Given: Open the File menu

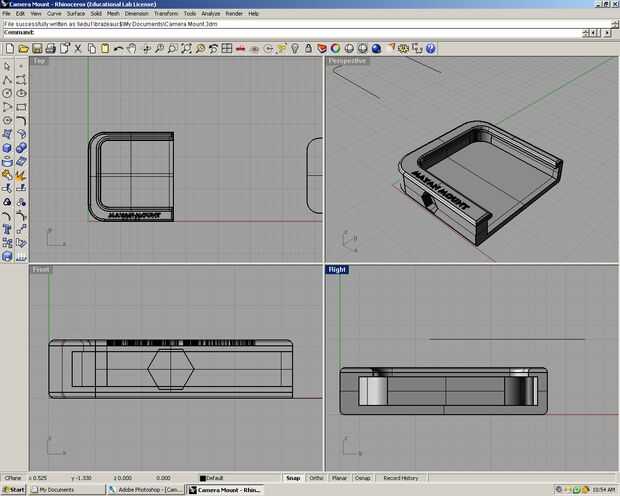Looking at the screenshot, I should coord(6,13).
